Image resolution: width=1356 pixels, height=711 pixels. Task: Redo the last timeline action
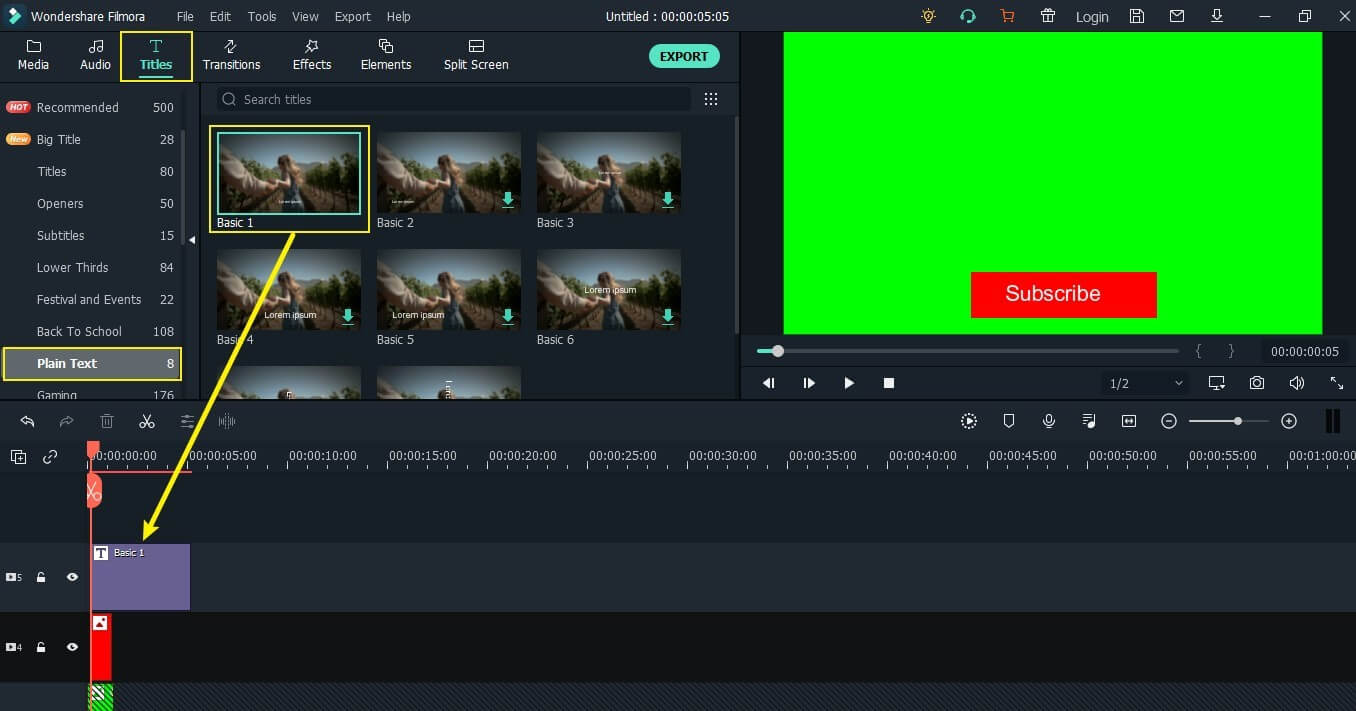point(67,421)
